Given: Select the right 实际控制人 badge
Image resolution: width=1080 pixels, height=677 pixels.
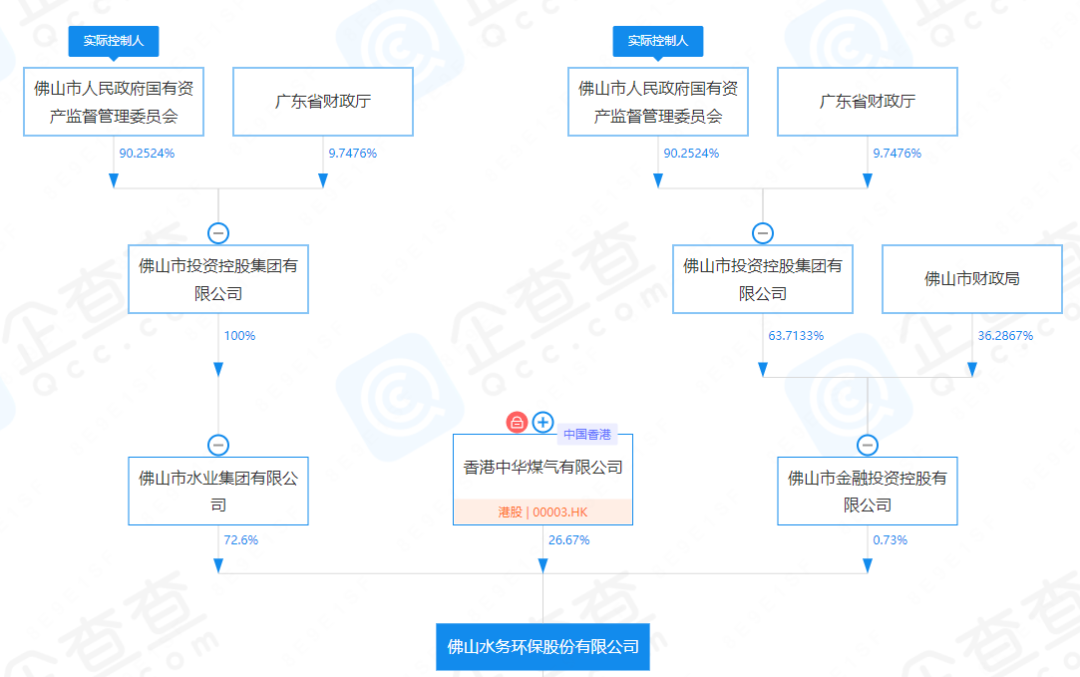Looking at the screenshot, I should click(x=658, y=41).
